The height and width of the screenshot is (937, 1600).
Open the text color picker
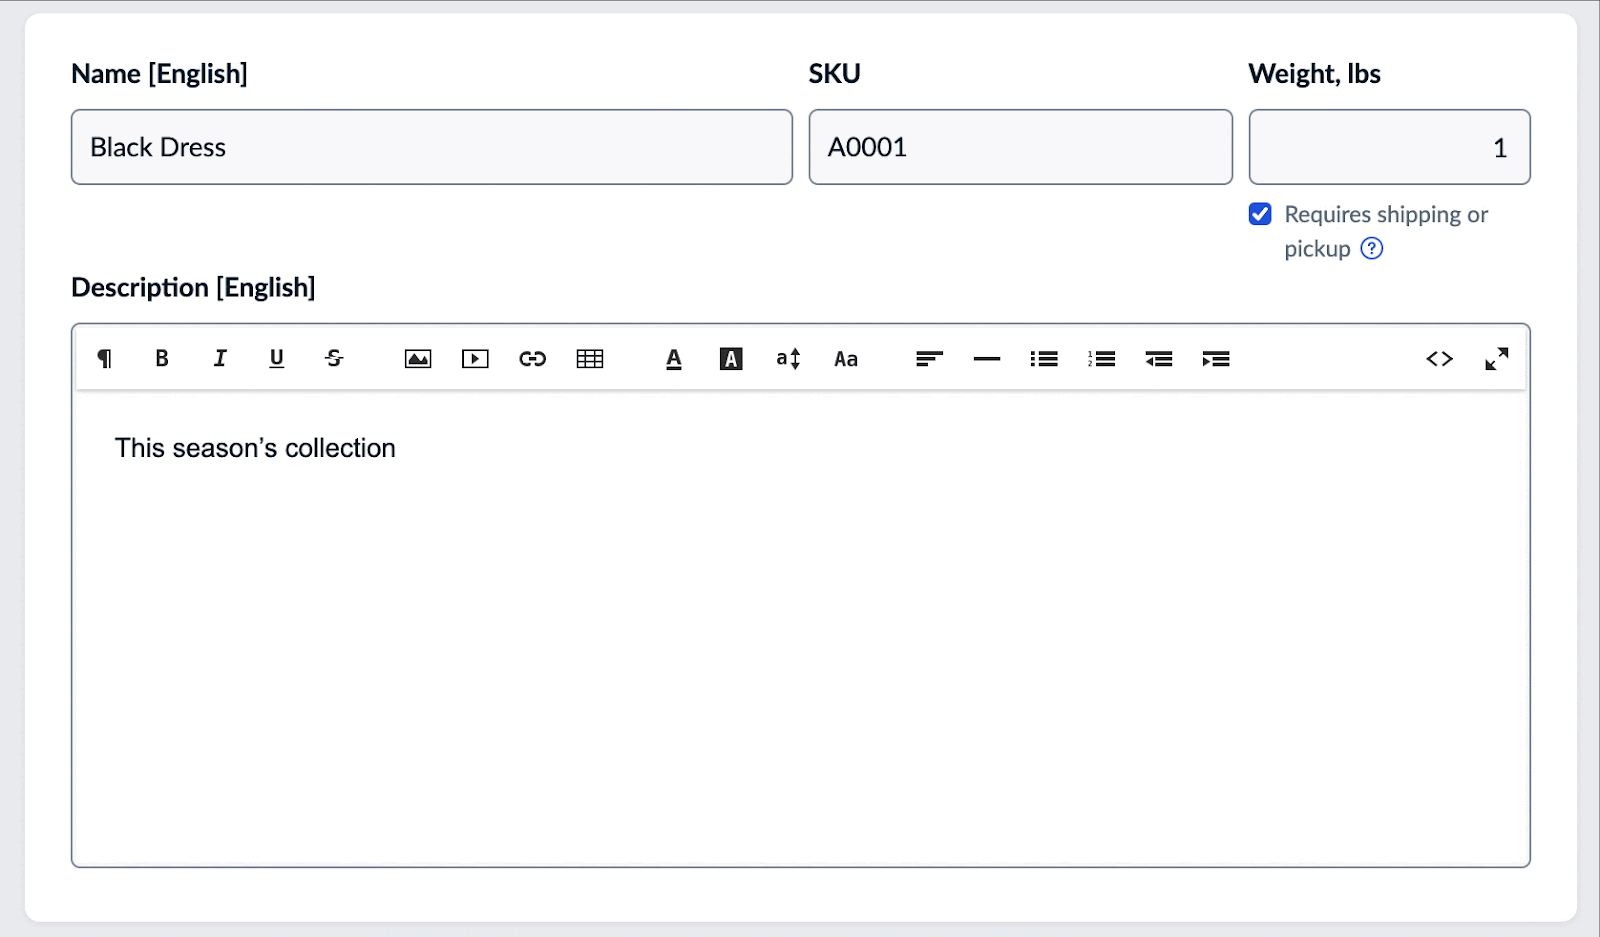(x=674, y=359)
